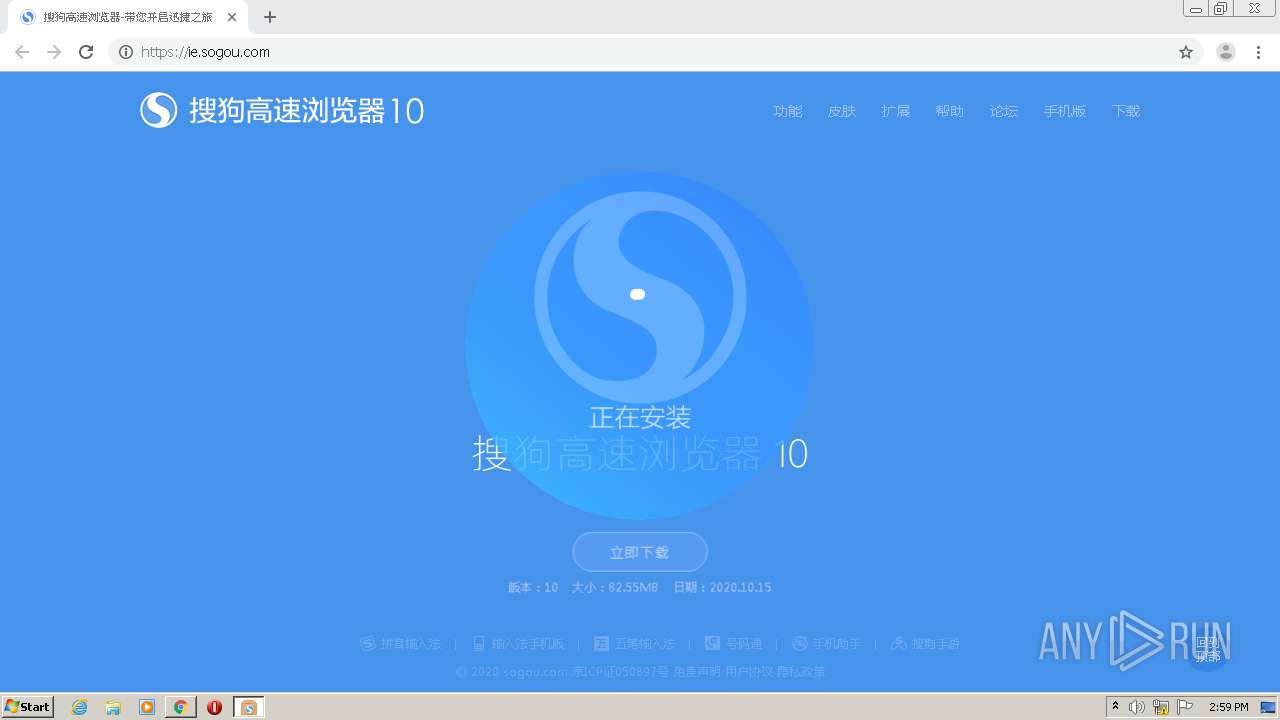Screen dimensions: 1280x720
Task: Click the 2:59 PM system clock
Action: [x=1229, y=707]
